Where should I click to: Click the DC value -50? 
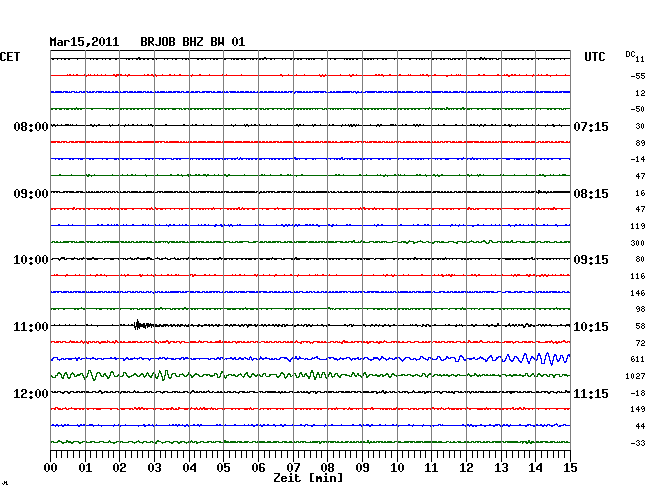638,109
